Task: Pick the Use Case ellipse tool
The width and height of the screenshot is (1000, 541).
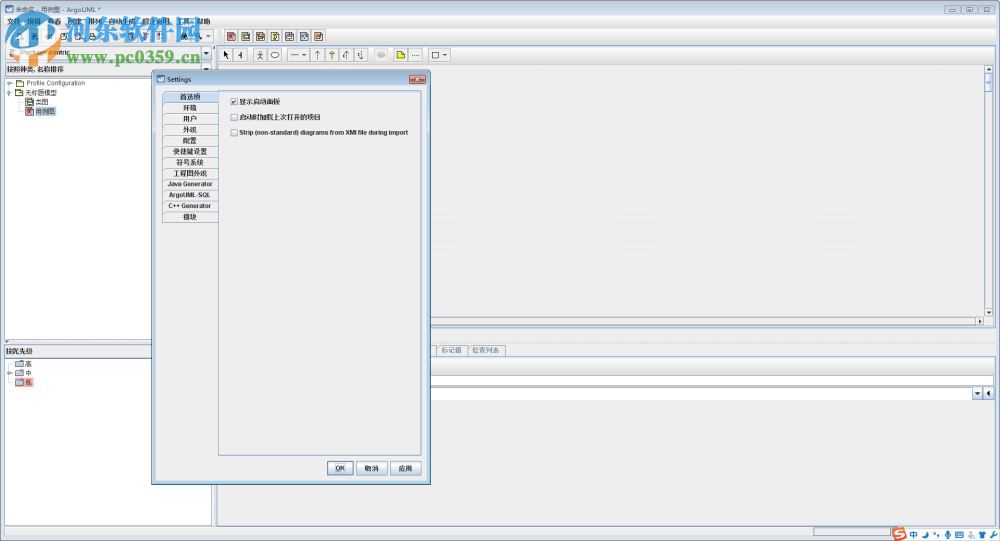Action: click(x=275, y=56)
